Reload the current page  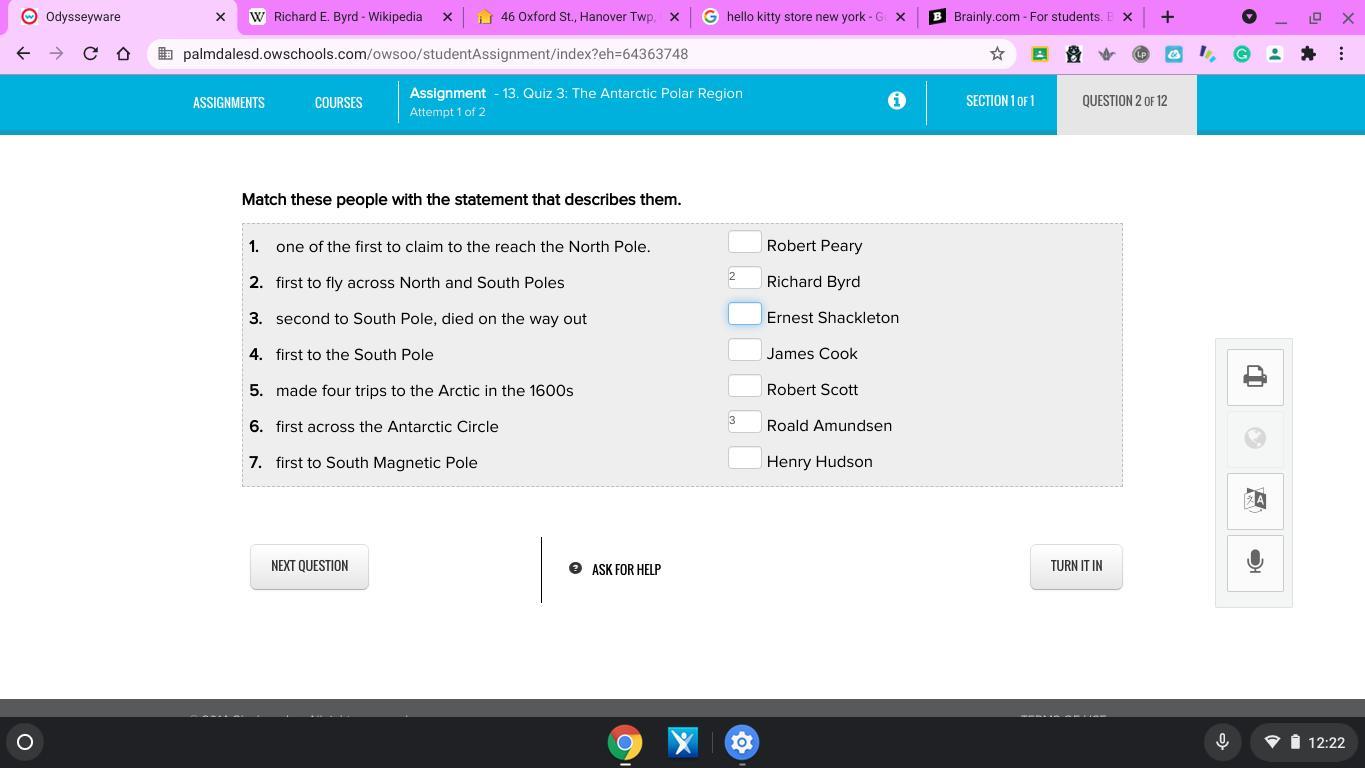click(90, 54)
